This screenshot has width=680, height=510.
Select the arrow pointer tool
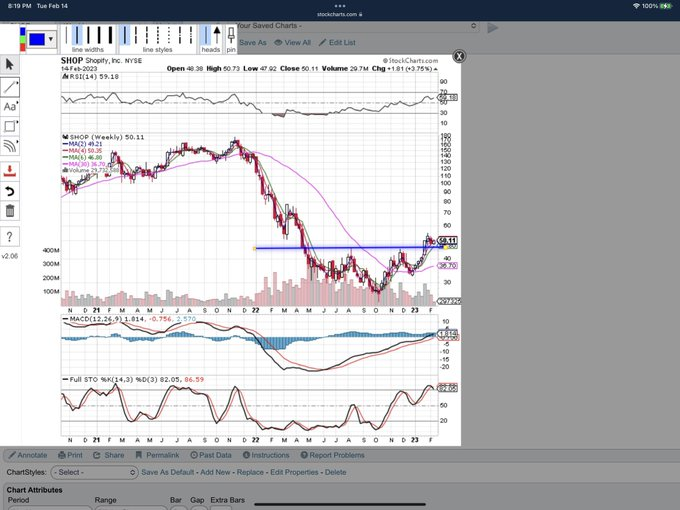tap(10, 64)
